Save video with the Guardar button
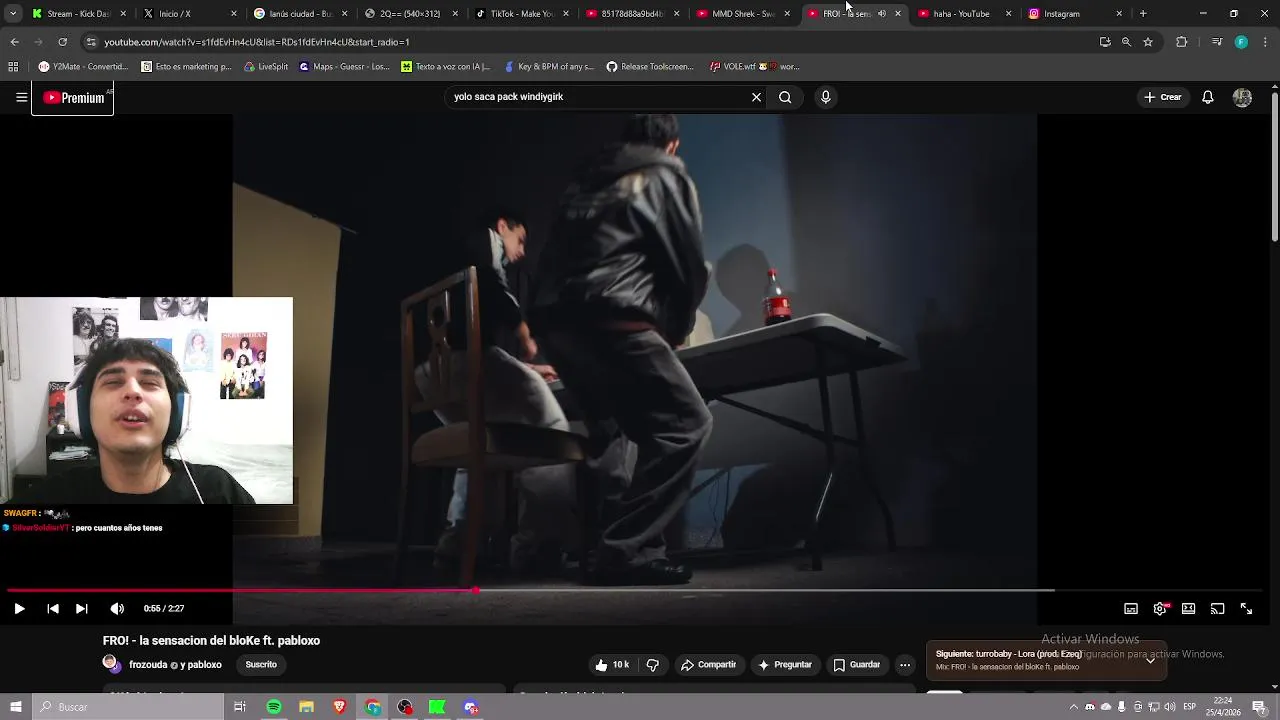 click(x=857, y=665)
